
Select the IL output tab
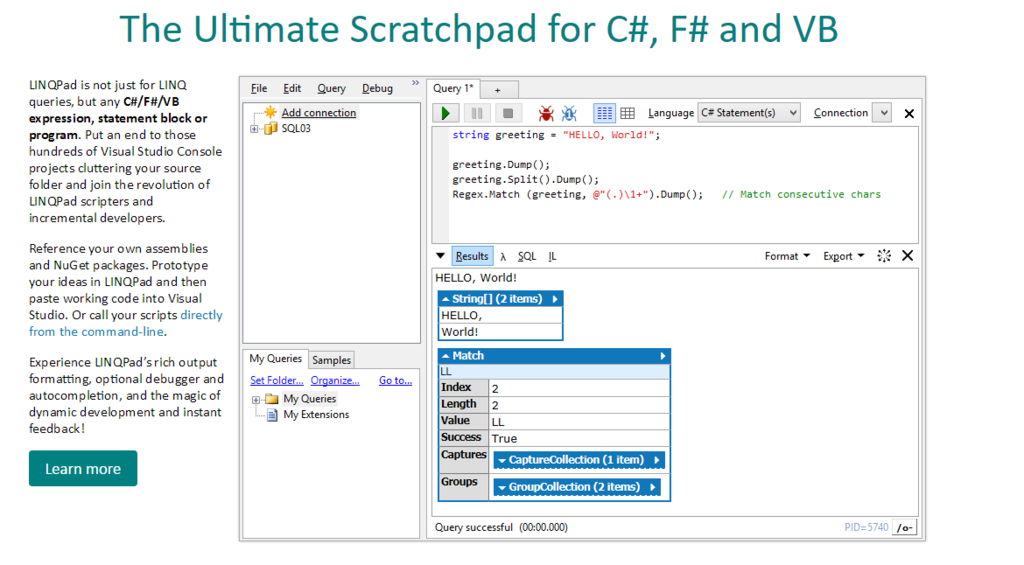pyautogui.click(x=552, y=256)
